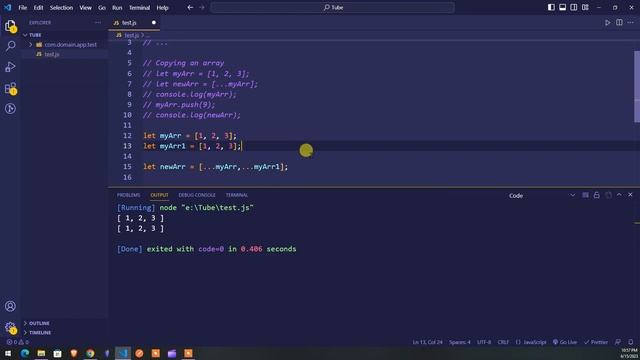Change end of line sequence CRLF

pyautogui.click(x=503, y=342)
